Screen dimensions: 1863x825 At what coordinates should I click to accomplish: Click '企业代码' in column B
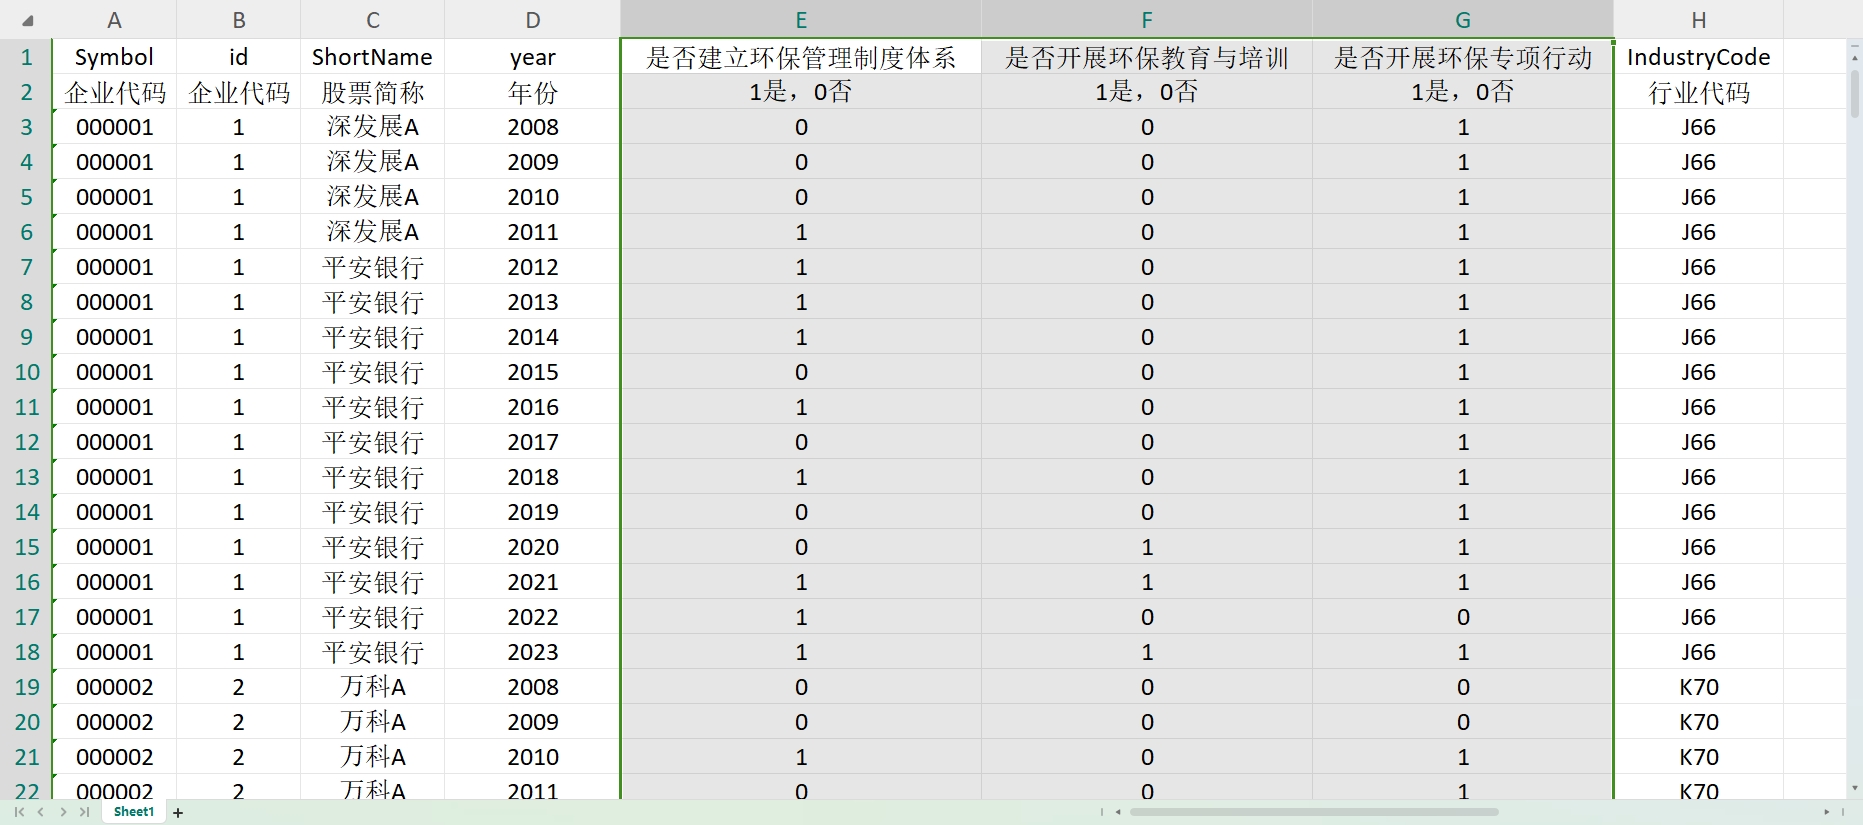[239, 92]
